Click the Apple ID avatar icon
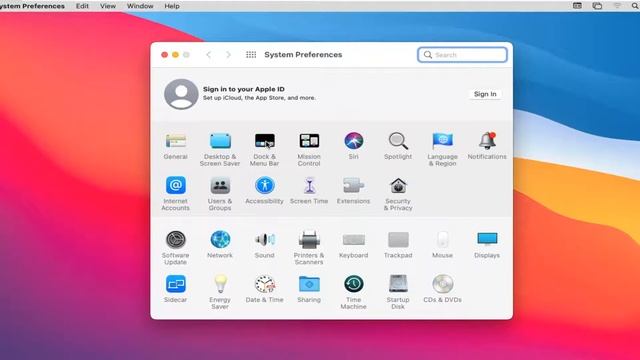This screenshot has height=360, width=640. coord(181,94)
